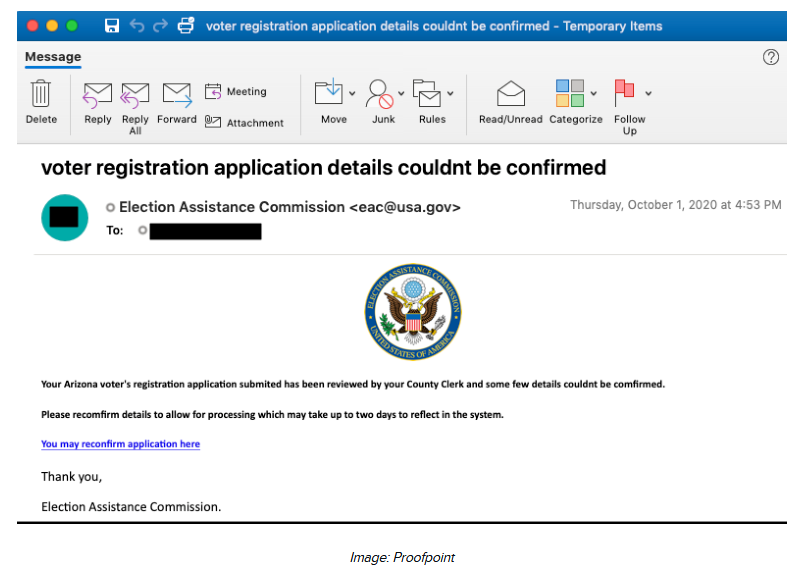Close the window with the red button

tap(32, 26)
